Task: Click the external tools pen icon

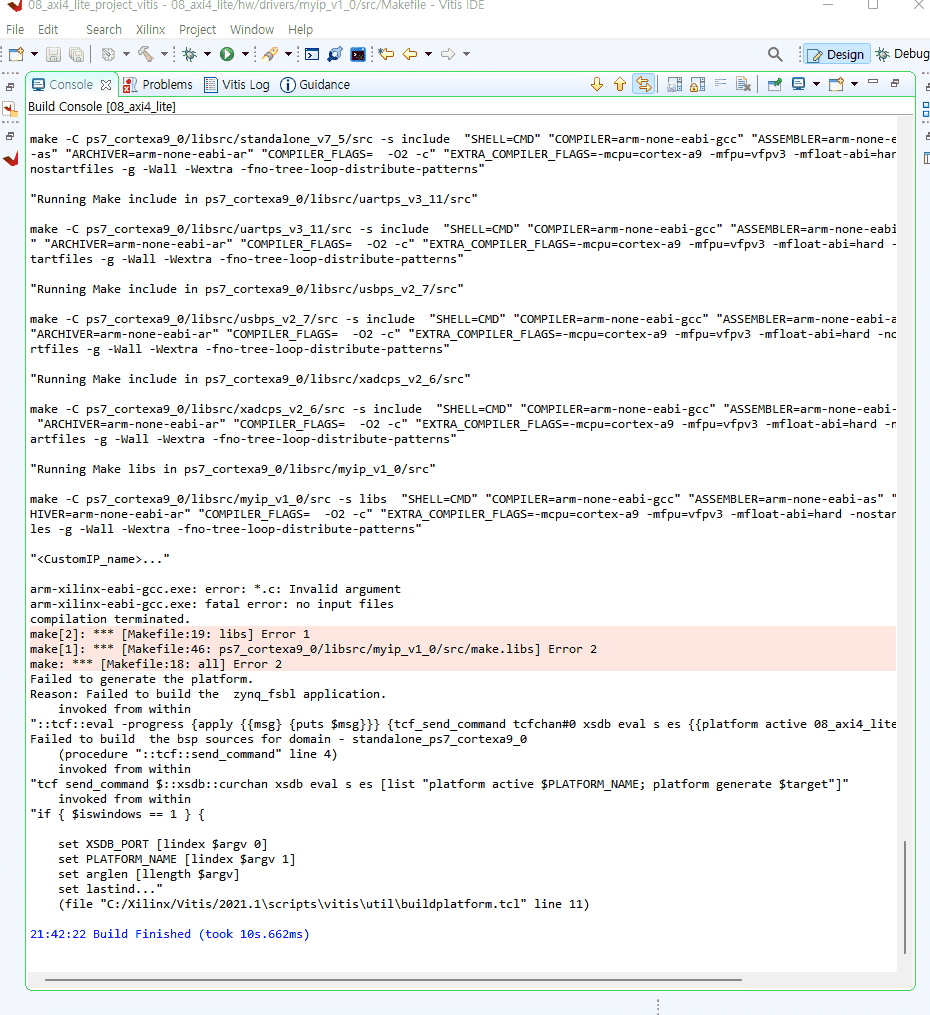Action: point(270,54)
